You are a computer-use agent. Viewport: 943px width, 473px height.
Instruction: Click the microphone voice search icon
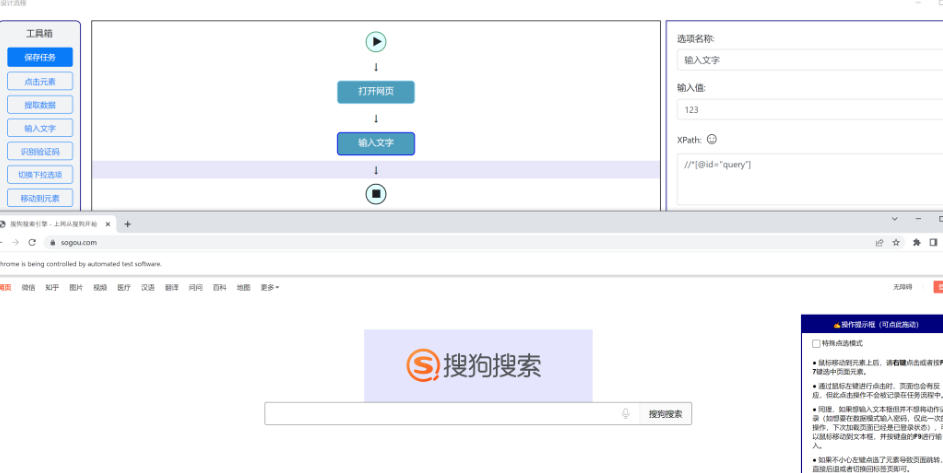point(625,413)
